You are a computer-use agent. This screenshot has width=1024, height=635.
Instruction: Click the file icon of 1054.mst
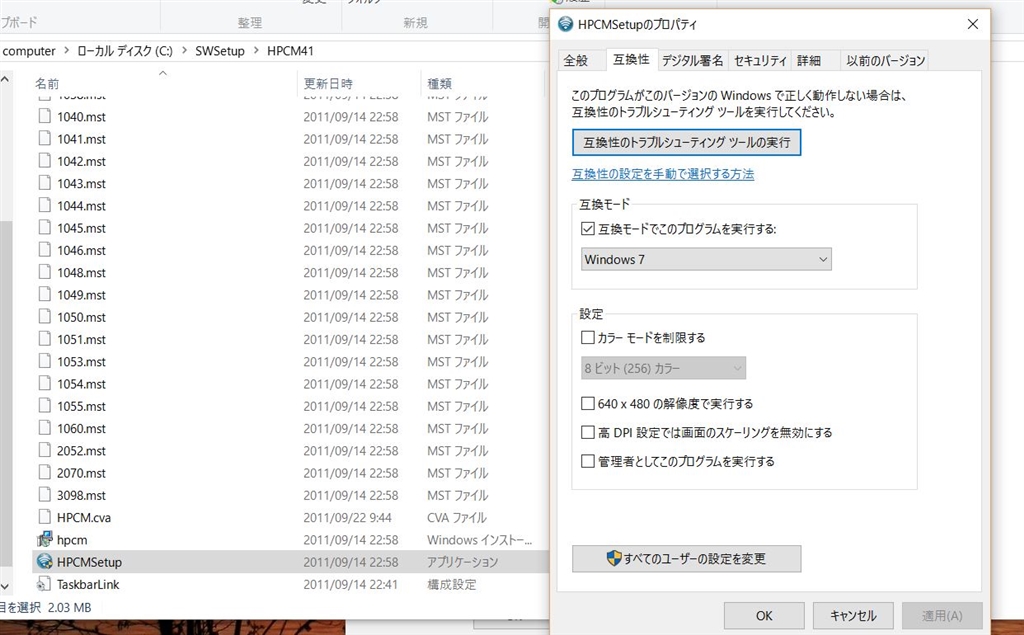tap(44, 383)
